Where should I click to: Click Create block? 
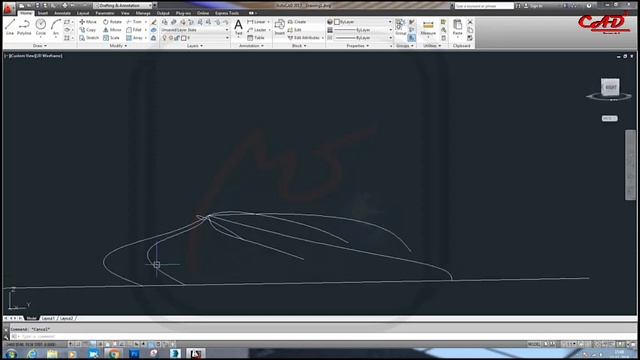297,22
